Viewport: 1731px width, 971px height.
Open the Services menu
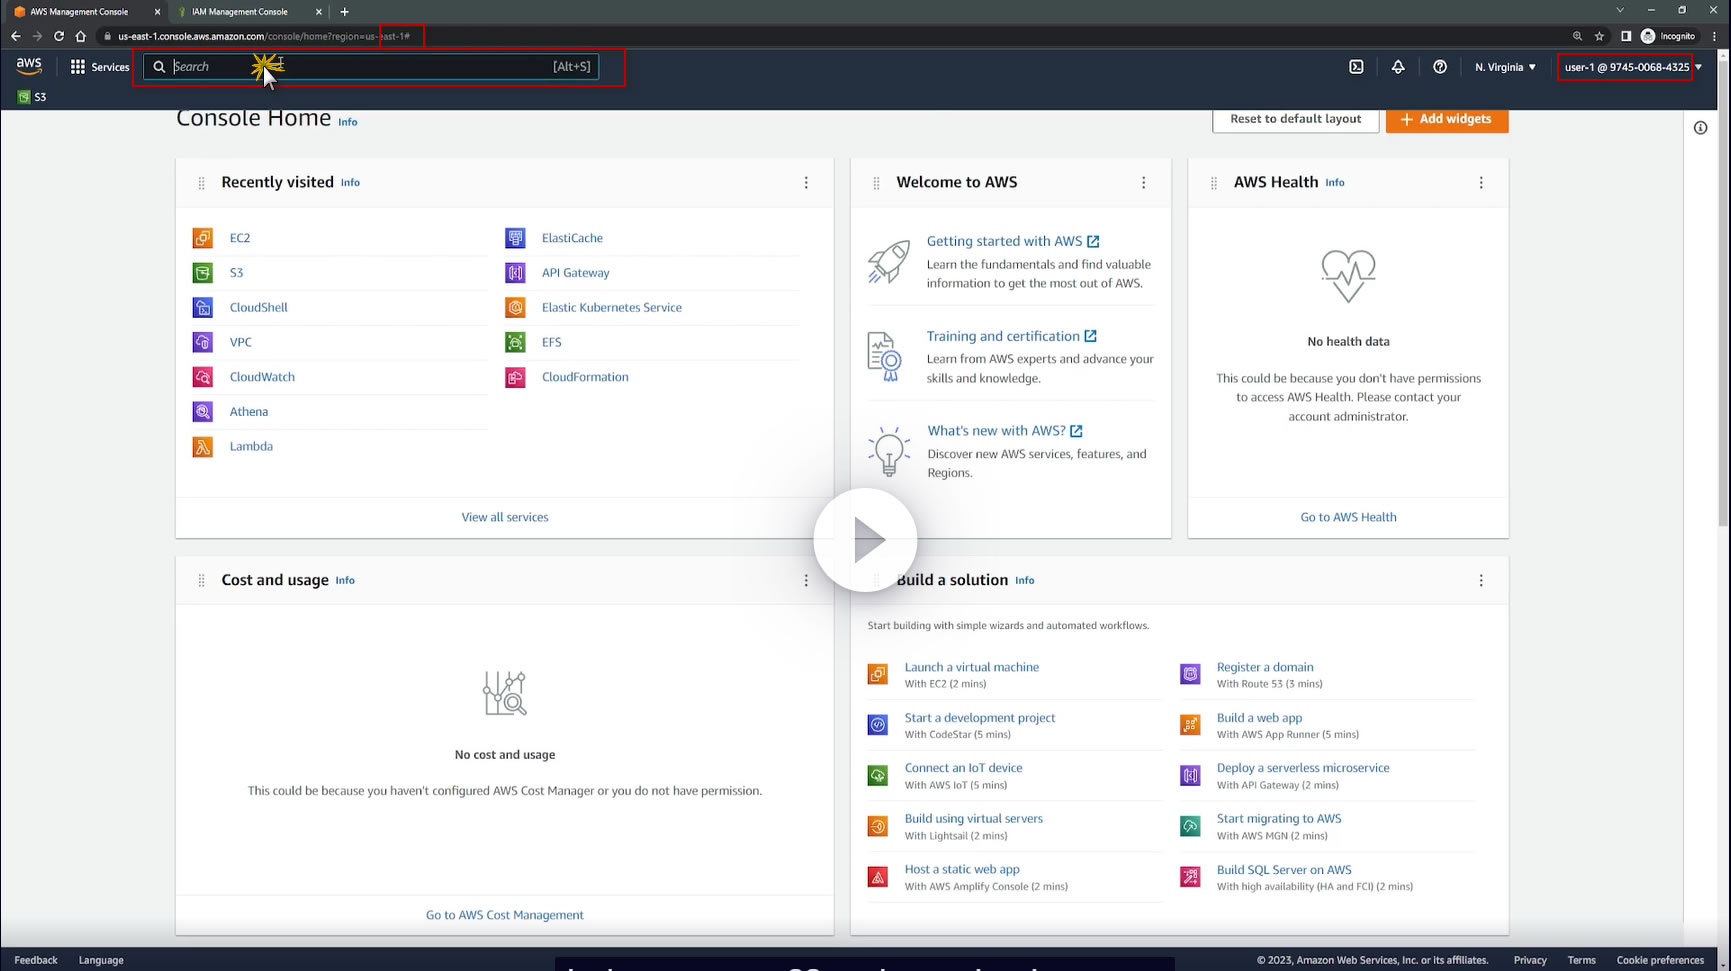point(100,67)
